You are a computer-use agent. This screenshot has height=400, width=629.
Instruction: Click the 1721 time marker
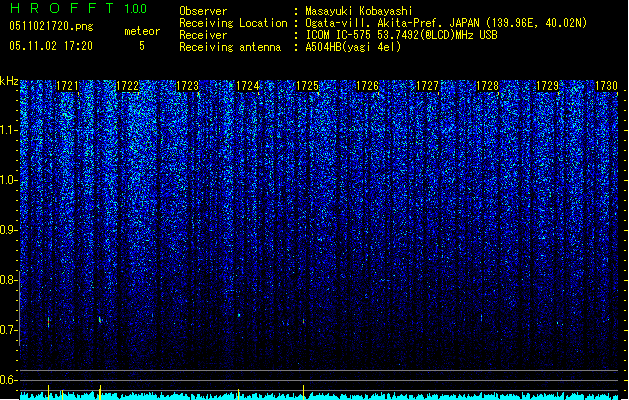(67, 86)
